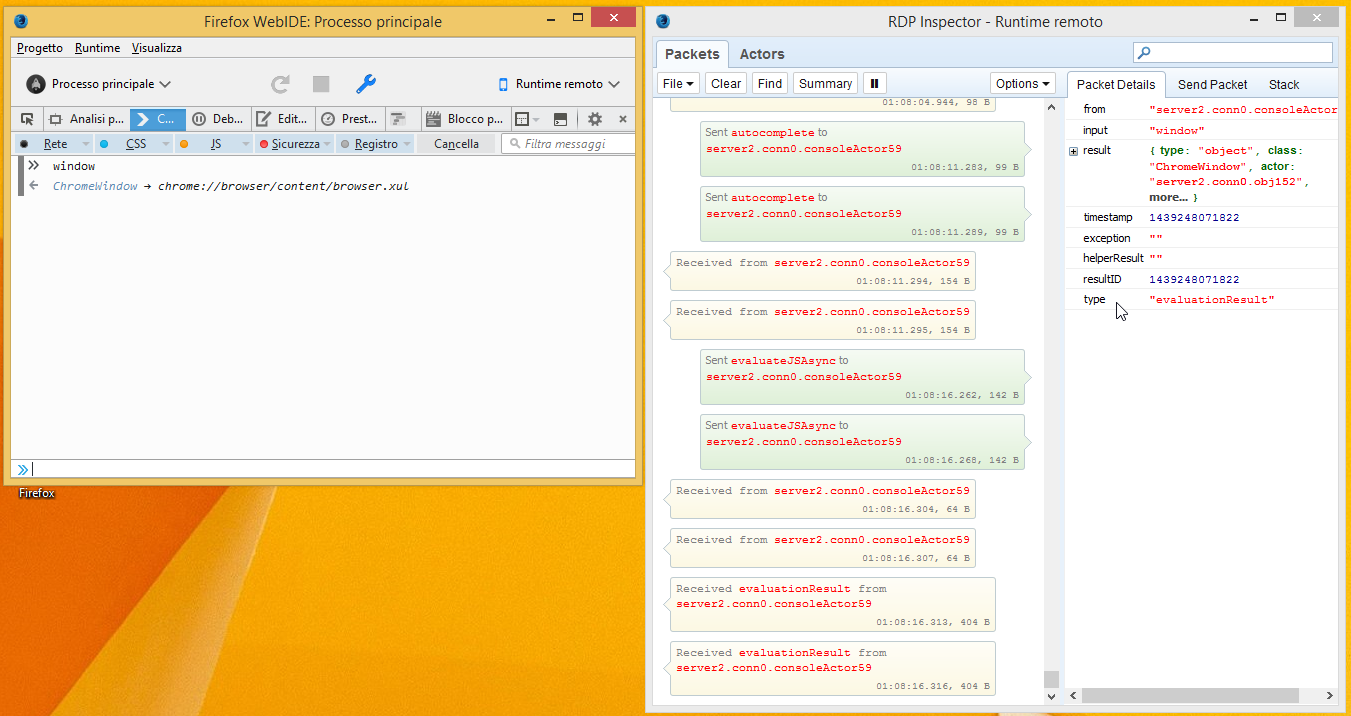Open the Debugger tool tab
Image resolution: width=1351 pixels, height=716 pixels.
tap(218, 119)
